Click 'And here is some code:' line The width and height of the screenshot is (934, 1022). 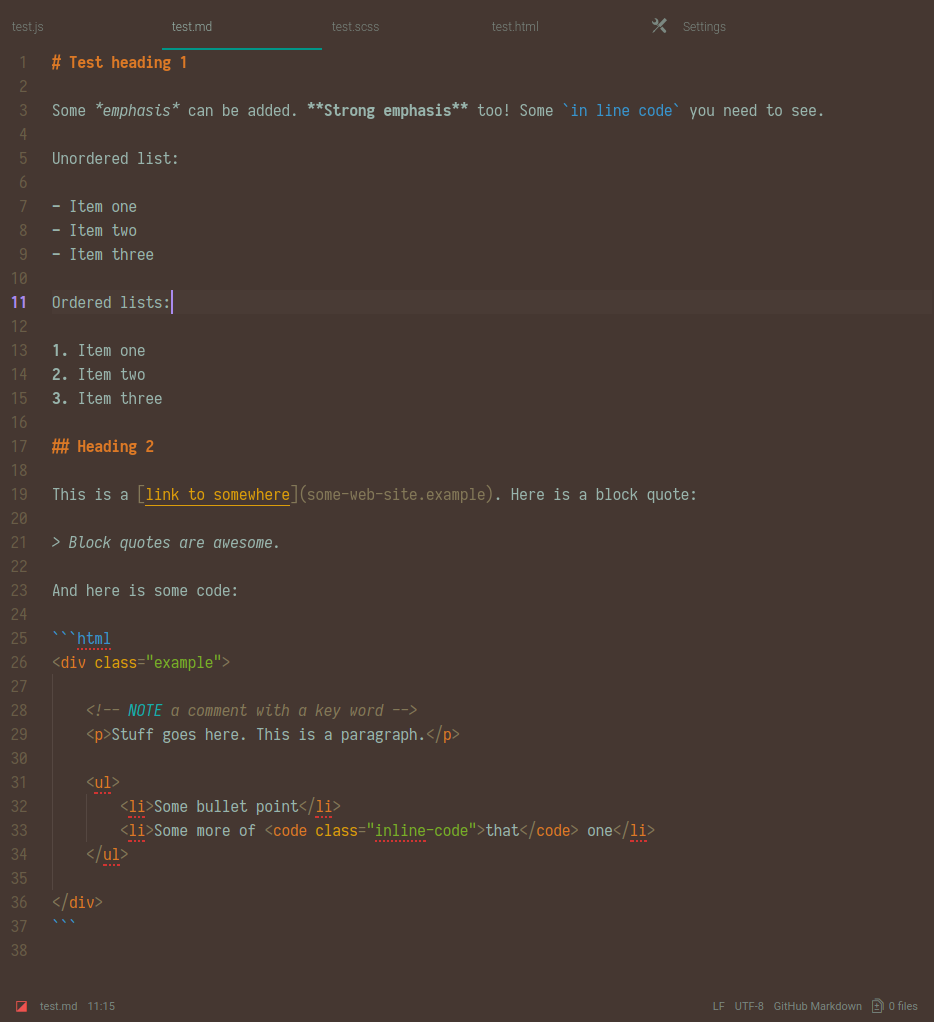[145, 591]
